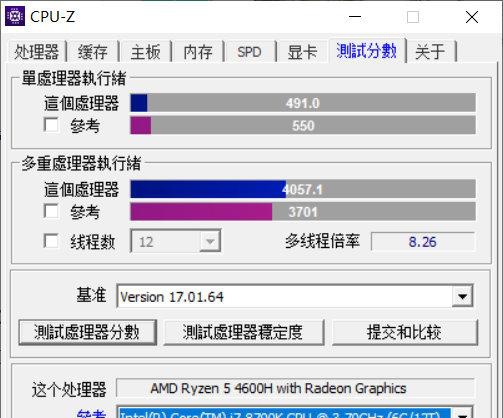
Task: Close the CPU-Z window
Action: tap(472, 17)
